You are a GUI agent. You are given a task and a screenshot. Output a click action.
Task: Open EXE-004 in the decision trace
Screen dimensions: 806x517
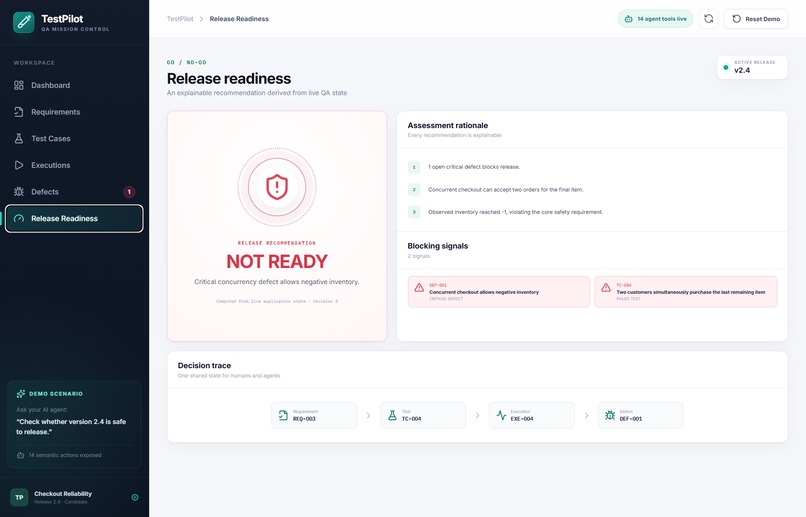pyautogui.click(x=532, y=415)
